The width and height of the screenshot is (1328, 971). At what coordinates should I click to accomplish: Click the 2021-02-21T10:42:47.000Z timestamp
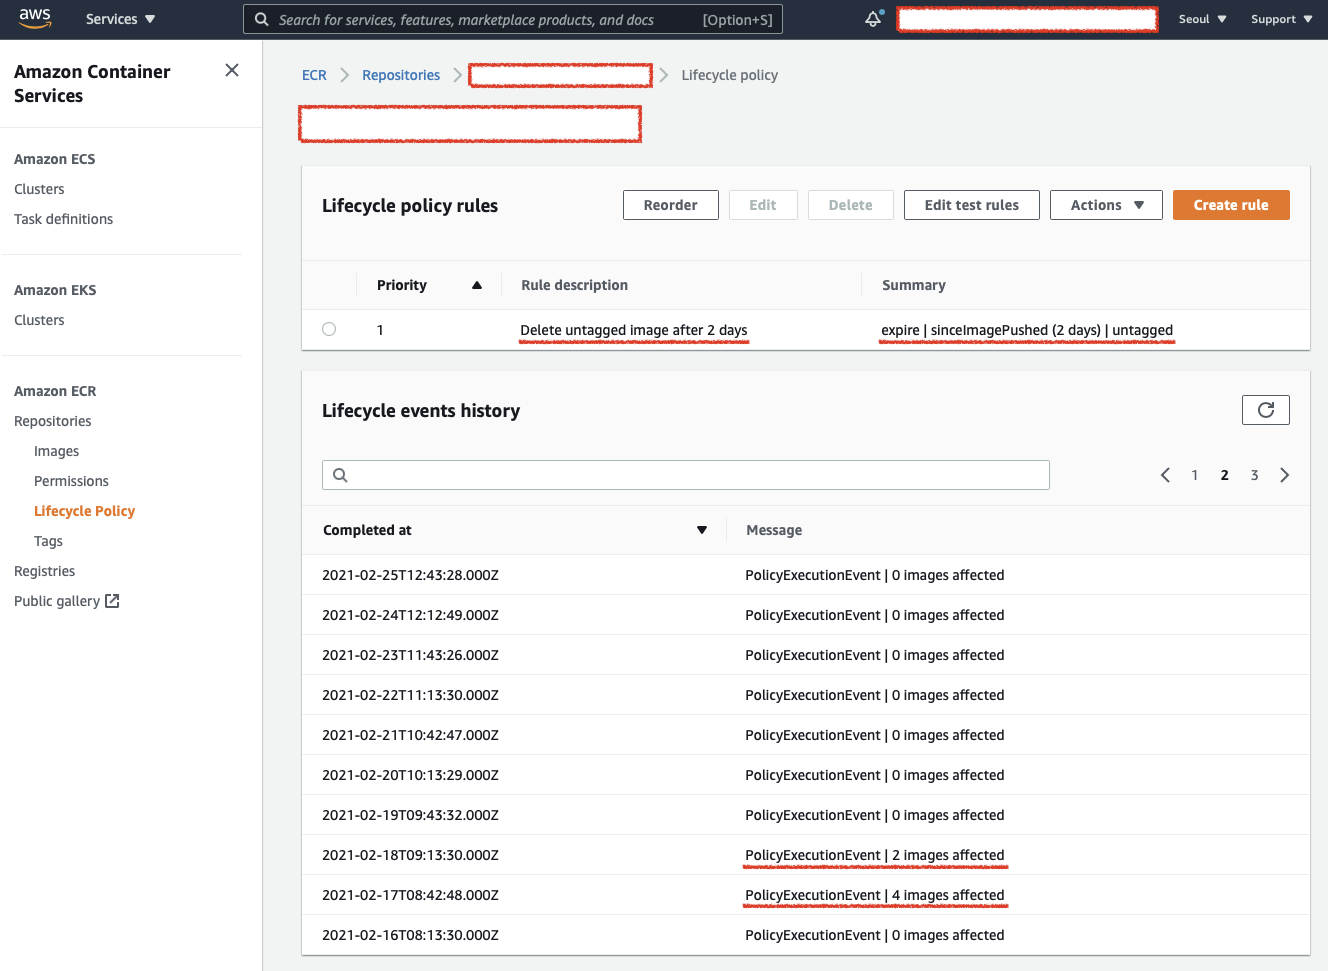pos(410,735)
